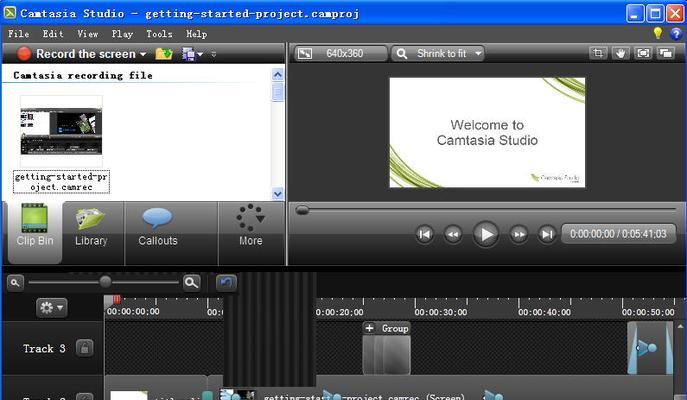The width and height of the screenshot is (687, 400).
Task: Expand the toolbar options chevron
Action: [x=214, y=54]
